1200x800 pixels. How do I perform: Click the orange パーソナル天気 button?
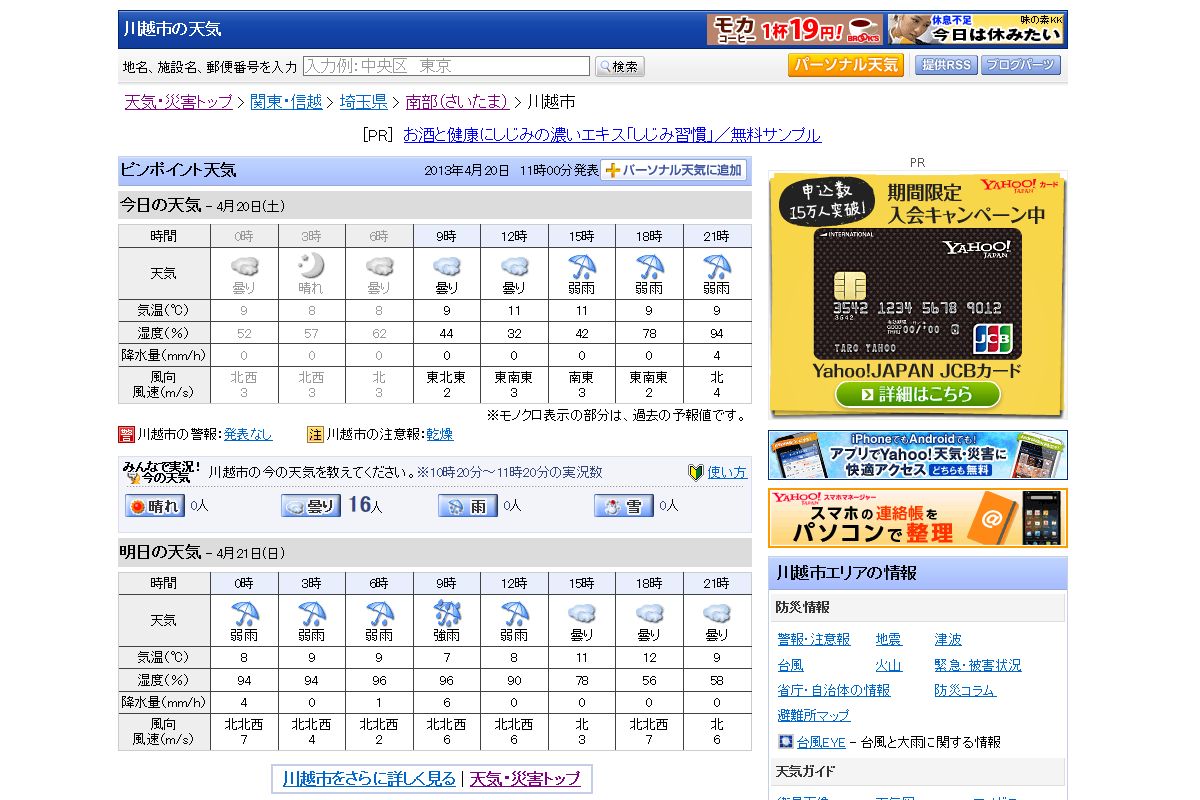tap(846, 65)
